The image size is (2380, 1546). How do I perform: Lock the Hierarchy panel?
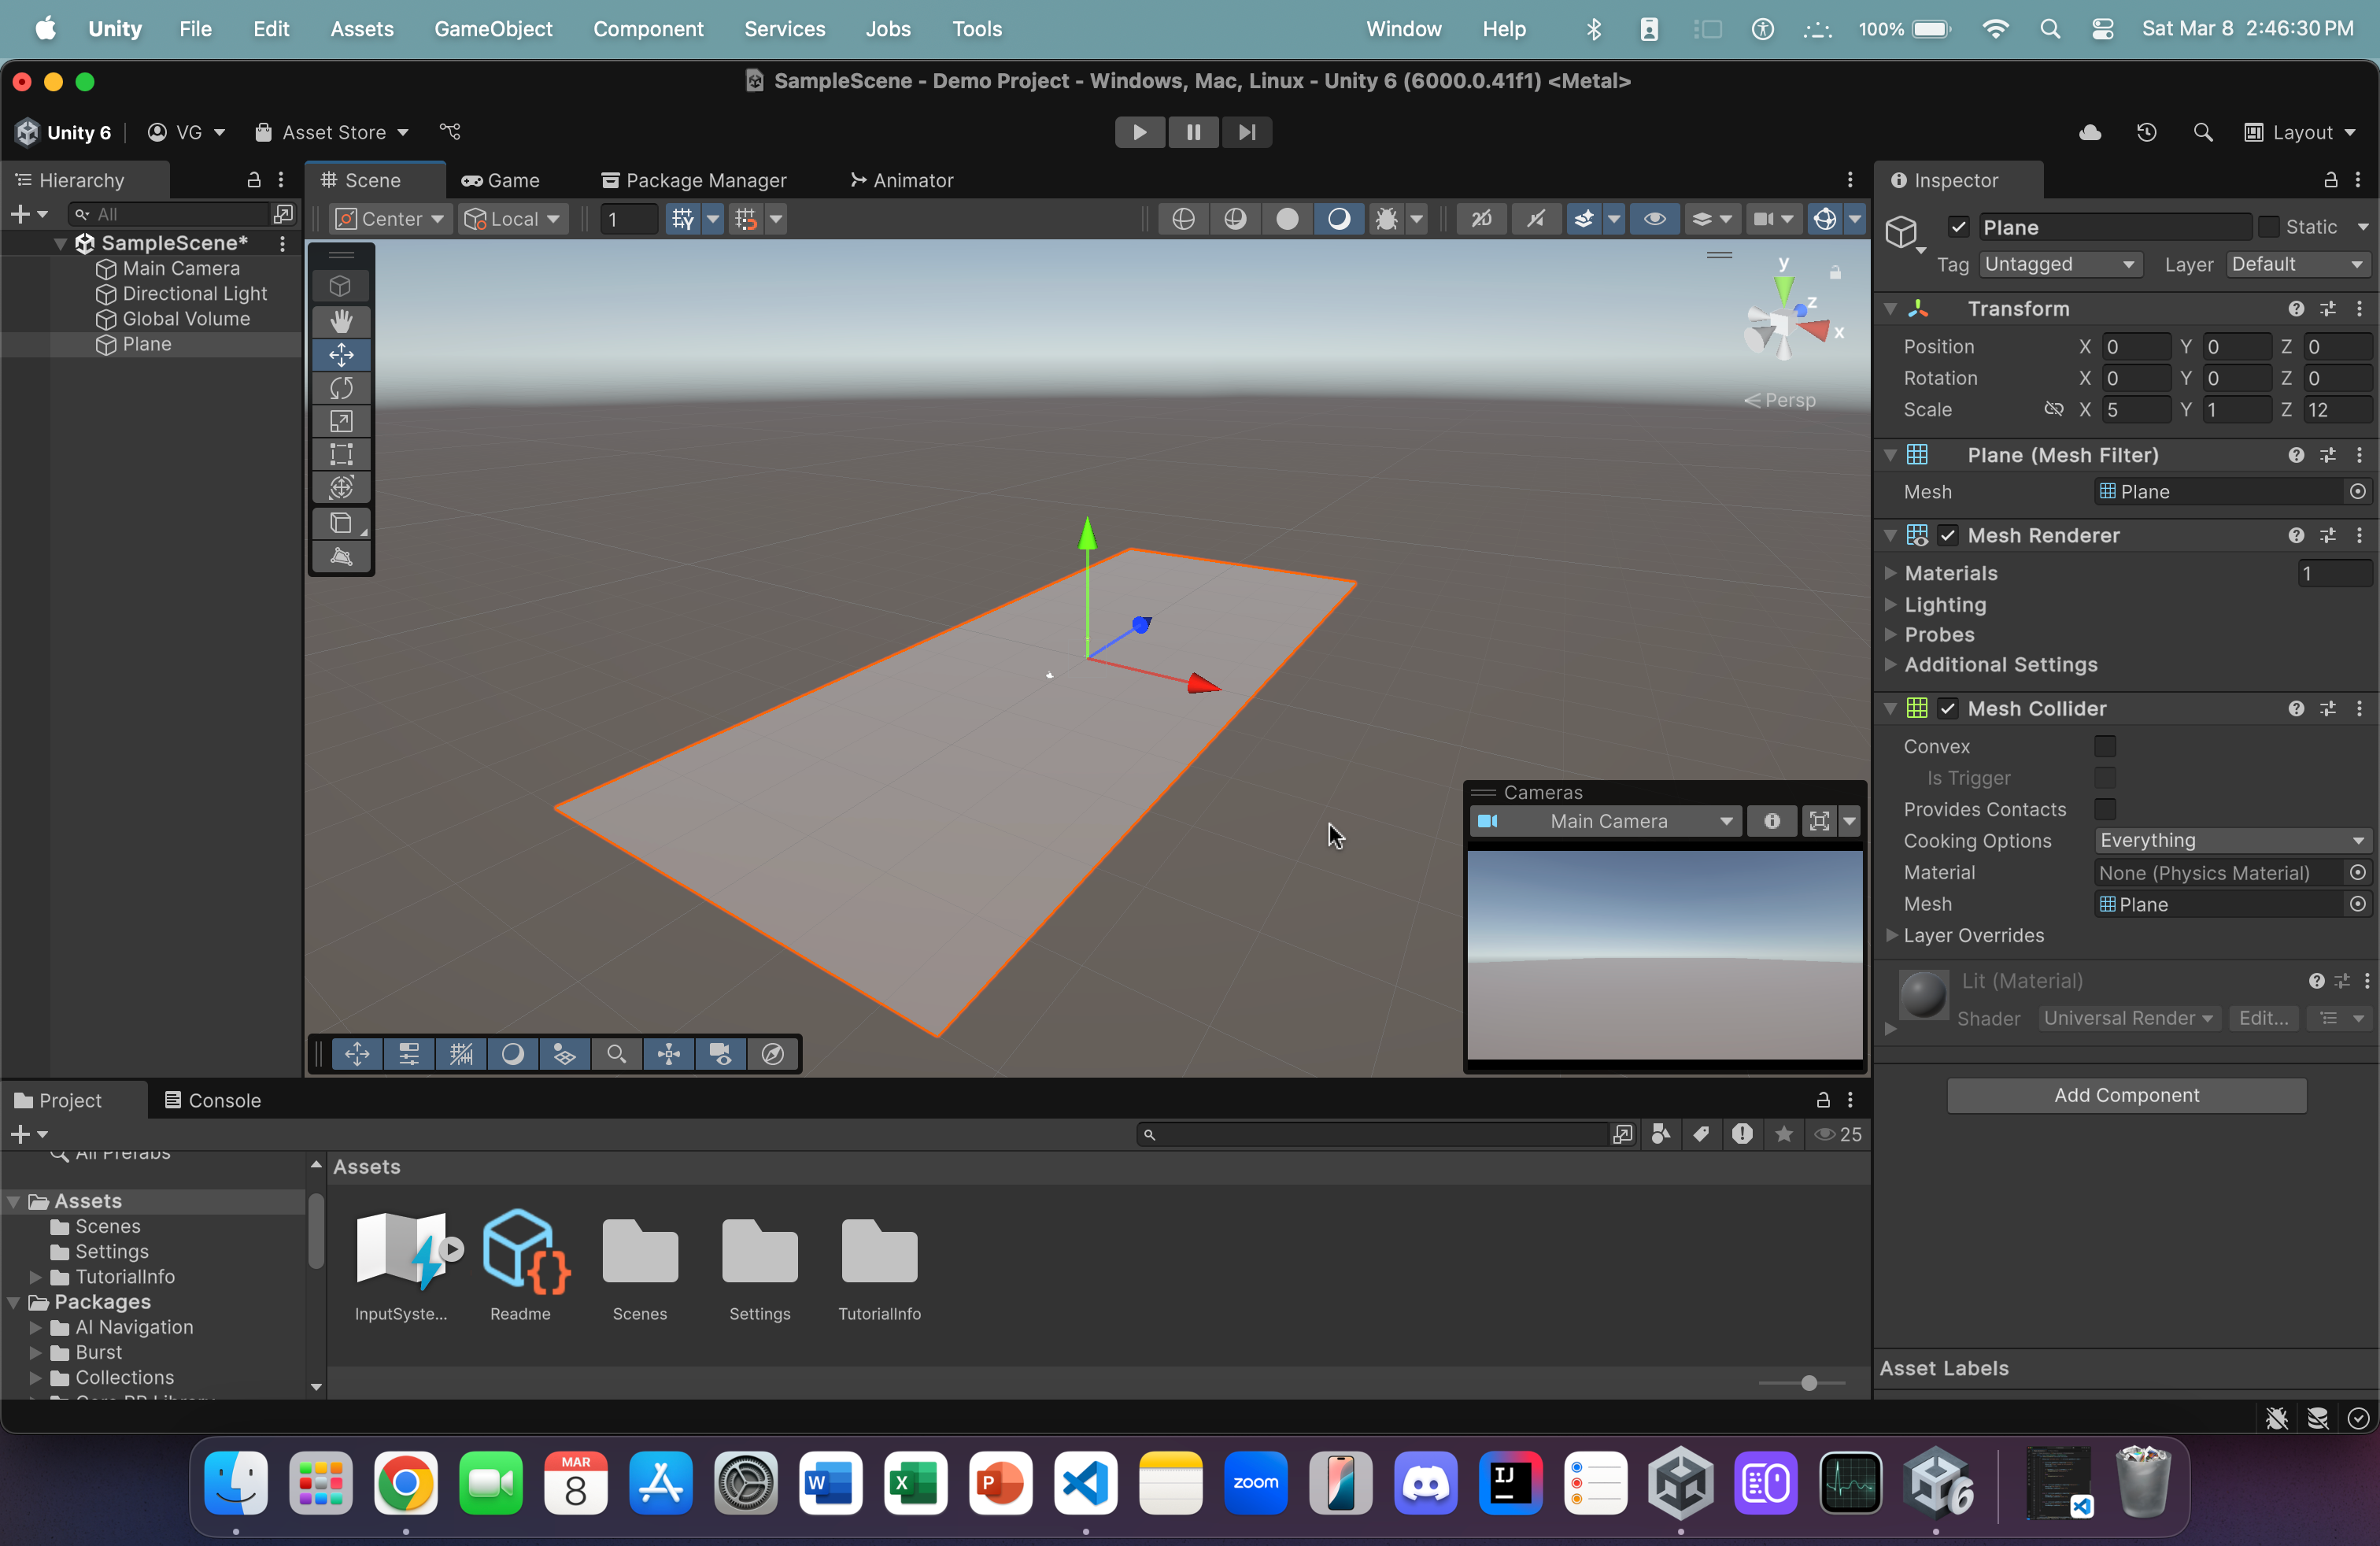[254, 180]
